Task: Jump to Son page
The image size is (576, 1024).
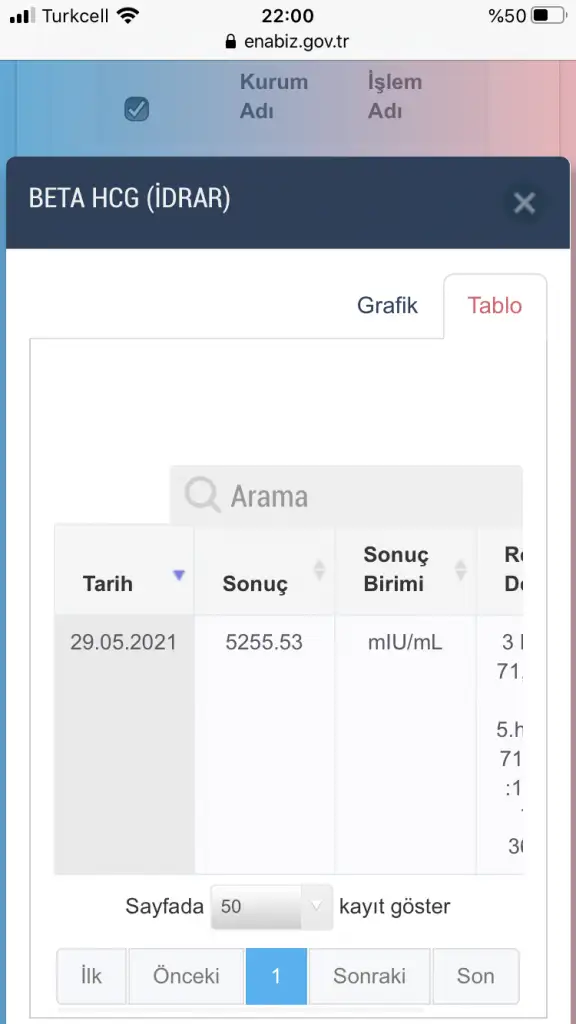Action: [x=475, y=976]
